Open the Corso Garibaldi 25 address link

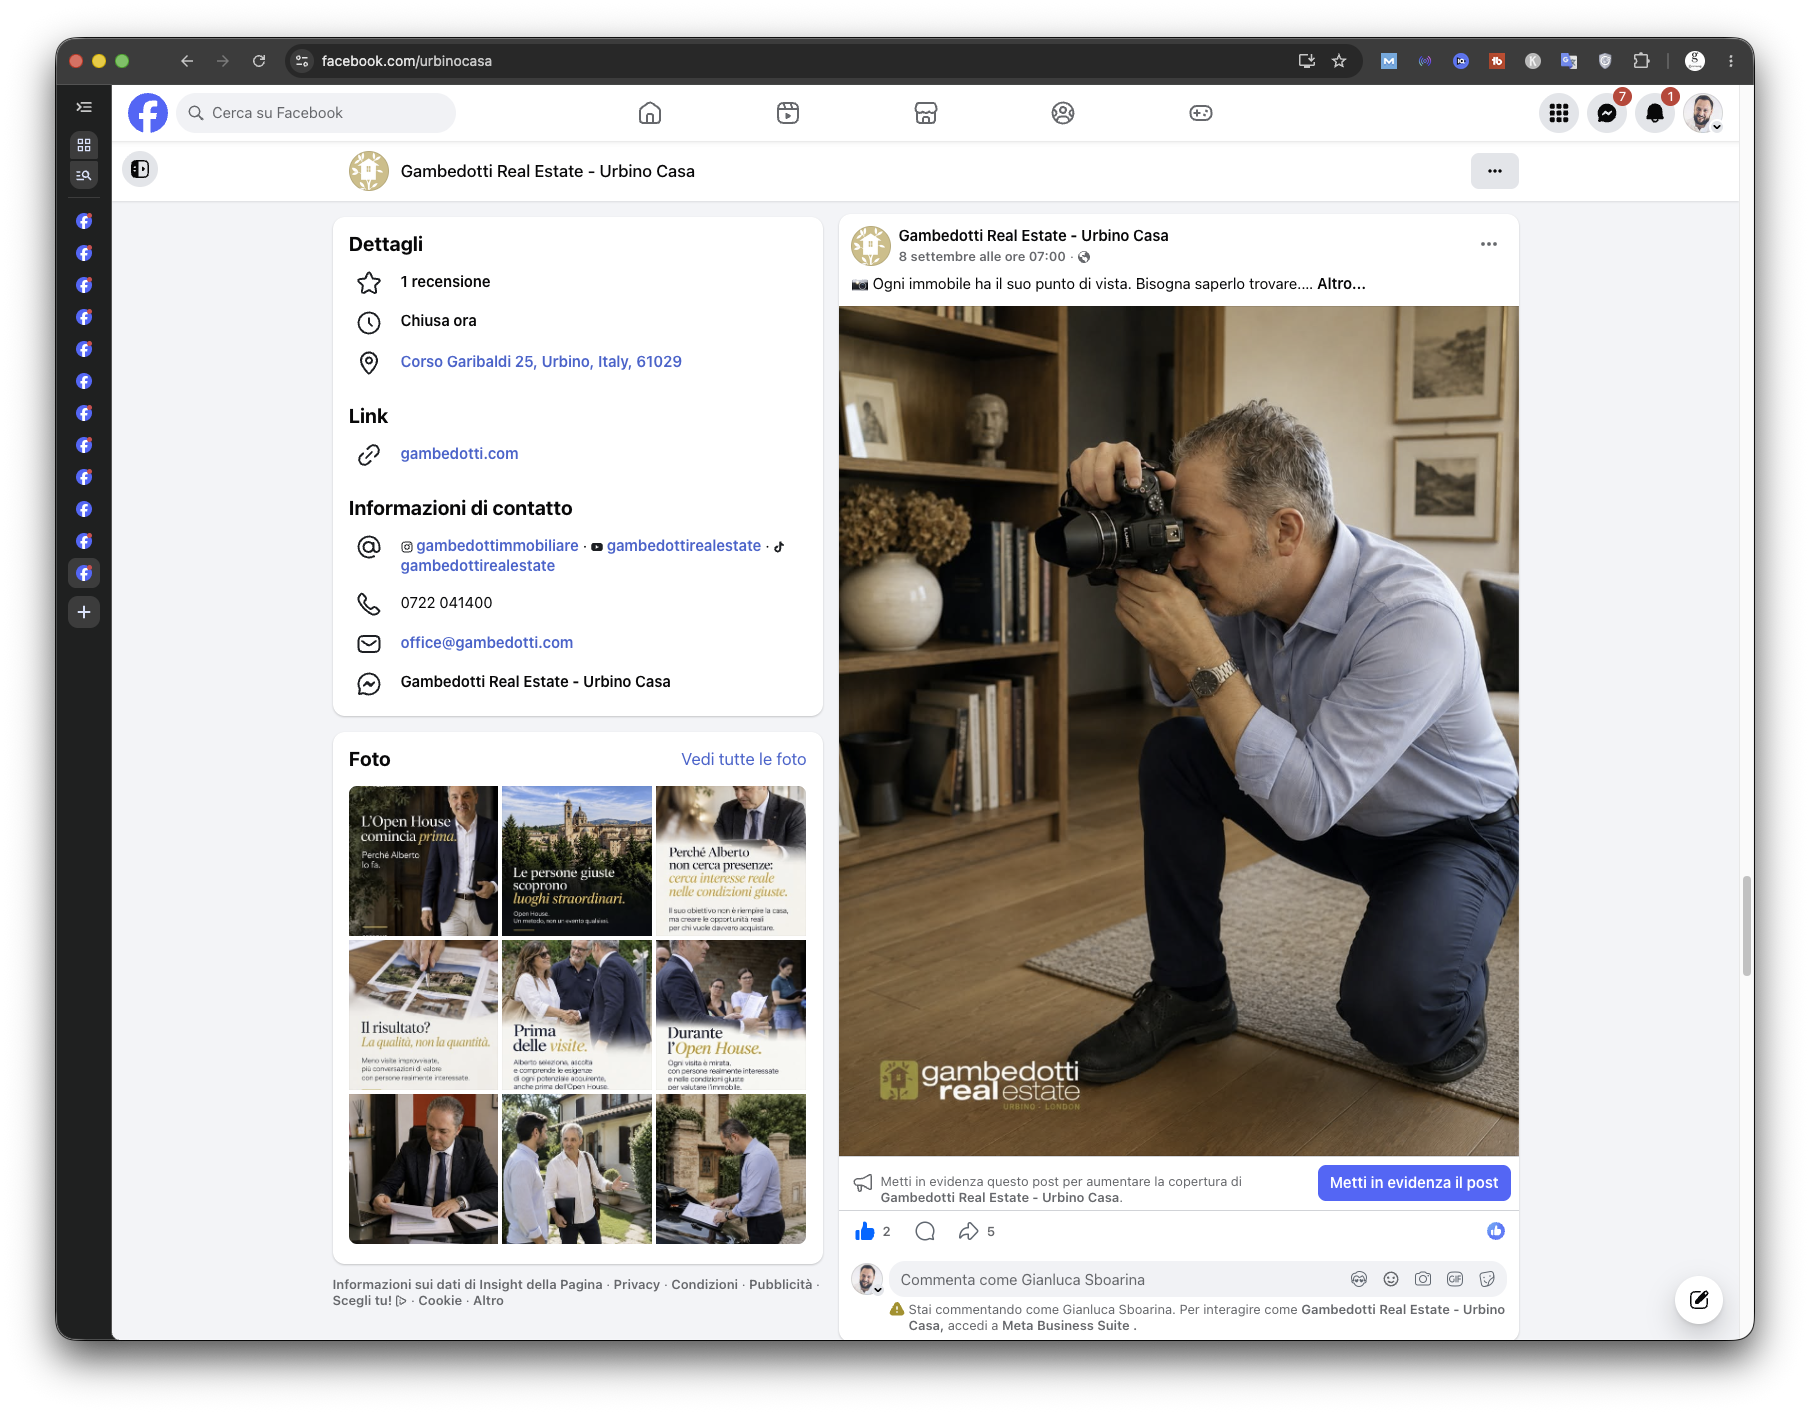point(541,362)
